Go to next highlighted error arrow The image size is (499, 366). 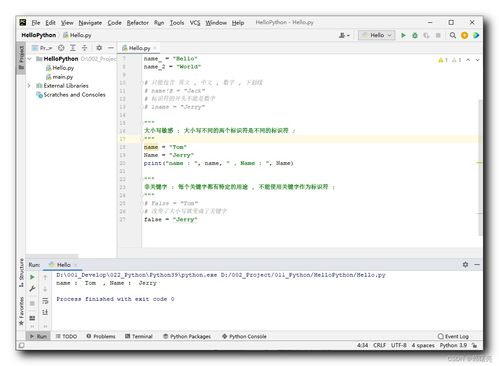point(477,60)
